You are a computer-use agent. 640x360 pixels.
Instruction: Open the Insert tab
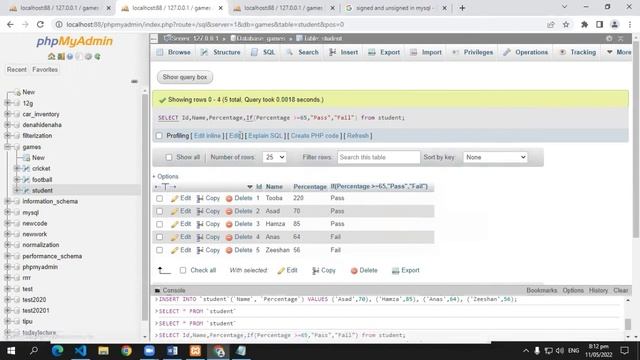pyautogui.click(x=344, y=52)
